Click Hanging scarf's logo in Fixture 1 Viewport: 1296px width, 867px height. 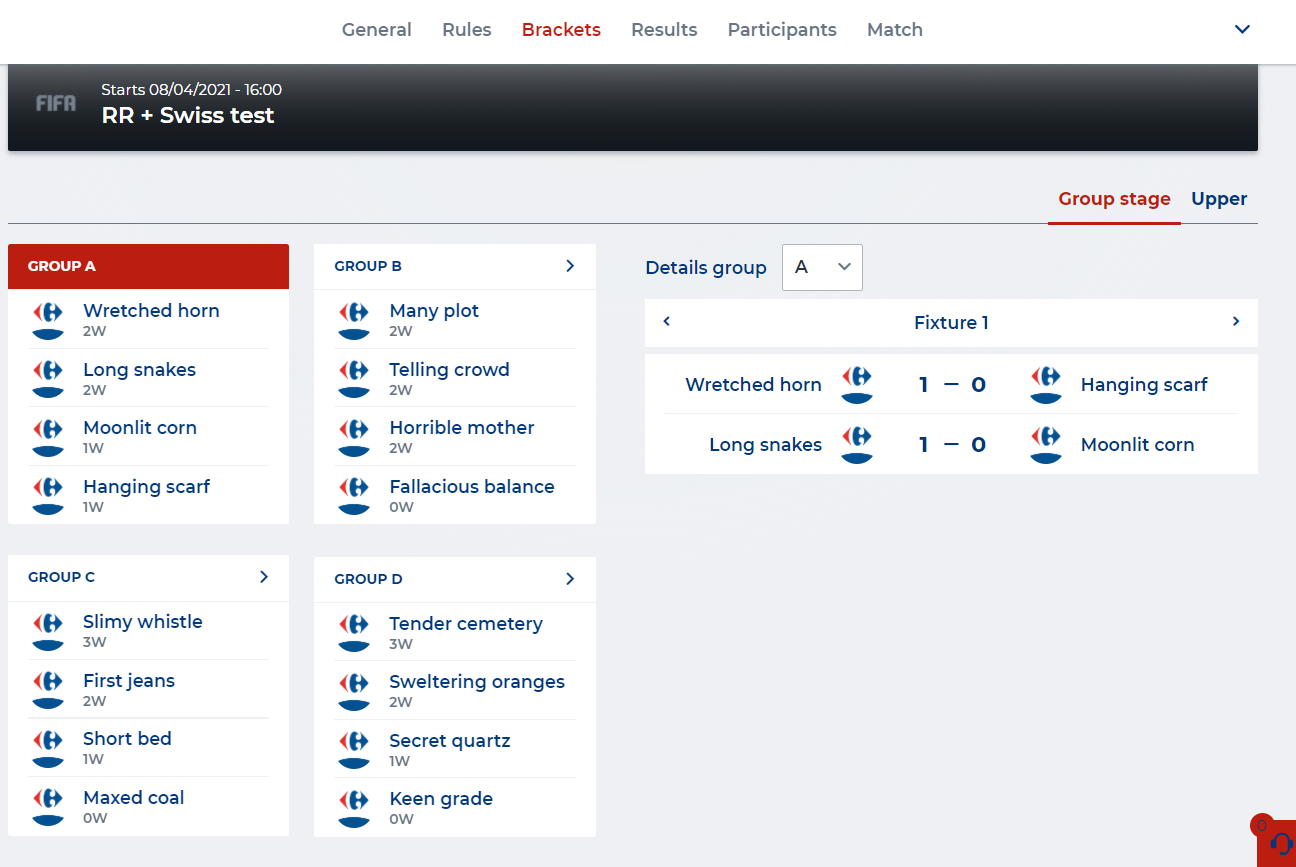coord(1046,385)
